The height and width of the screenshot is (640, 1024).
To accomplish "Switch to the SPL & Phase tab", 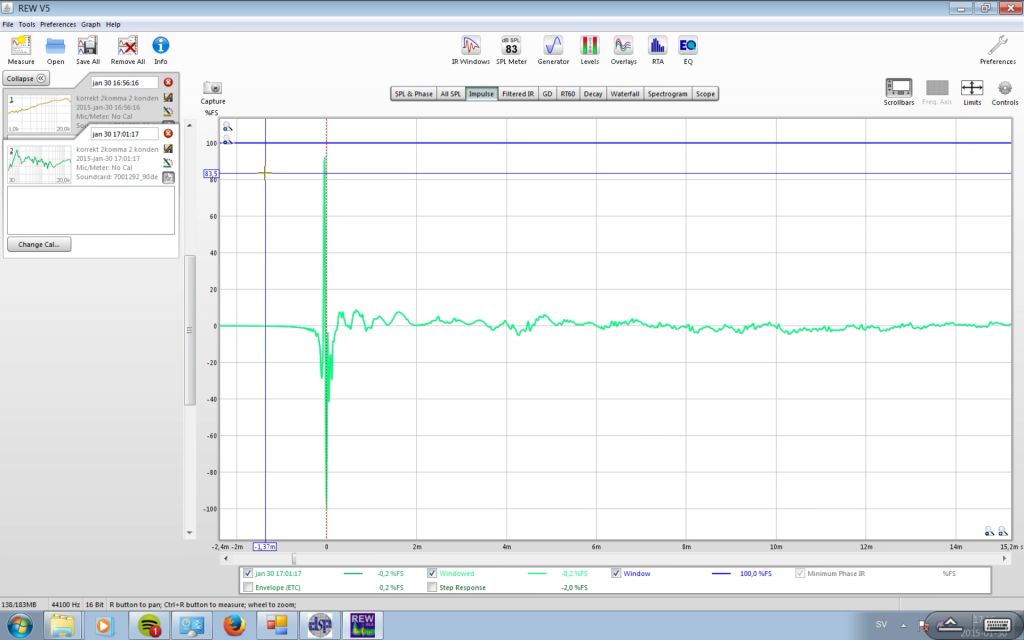I will tap(413, 94).
